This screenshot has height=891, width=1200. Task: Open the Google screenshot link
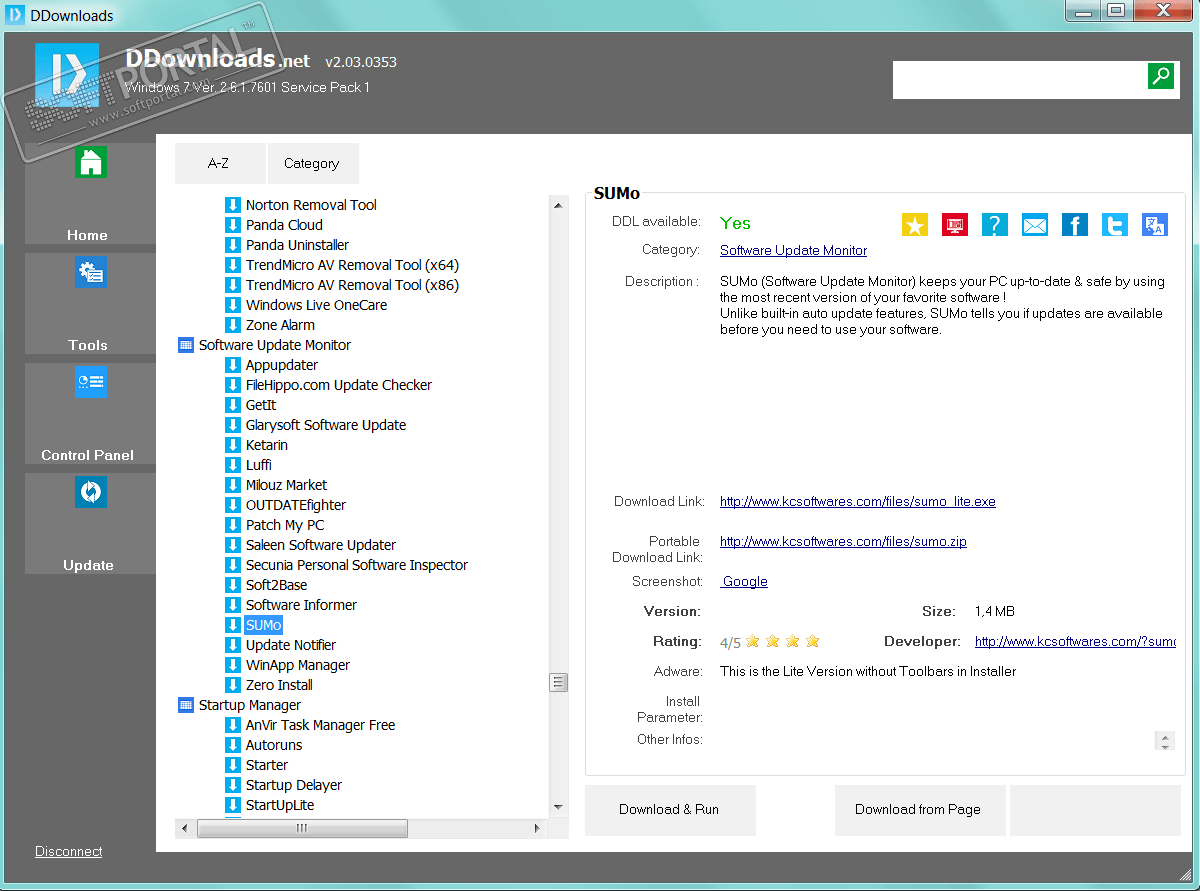pos(745,581)
